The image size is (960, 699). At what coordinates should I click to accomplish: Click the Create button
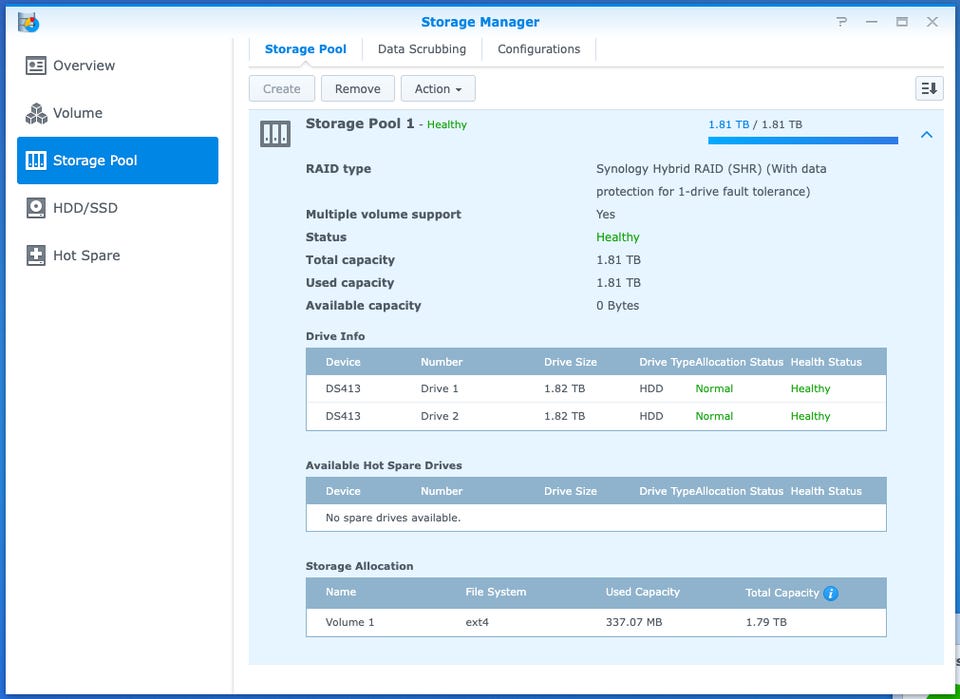pyautogui.click(x=281, y=89)
